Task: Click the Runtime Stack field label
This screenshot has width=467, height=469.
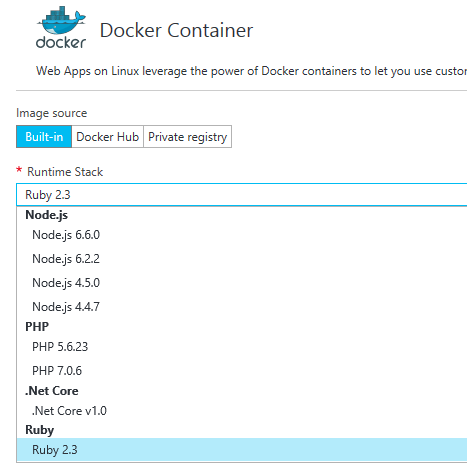Action: tap(65, 172)
